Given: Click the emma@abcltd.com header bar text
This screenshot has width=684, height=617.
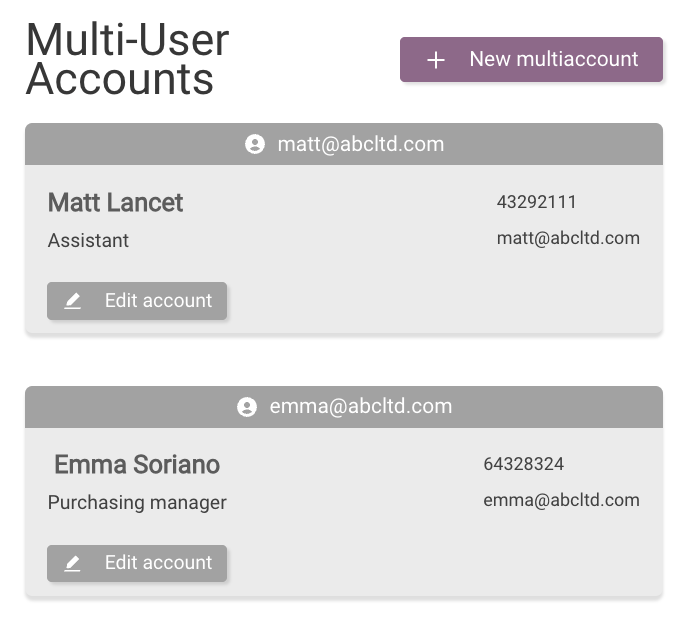Looking at the screenshot, I should (361, 407).
